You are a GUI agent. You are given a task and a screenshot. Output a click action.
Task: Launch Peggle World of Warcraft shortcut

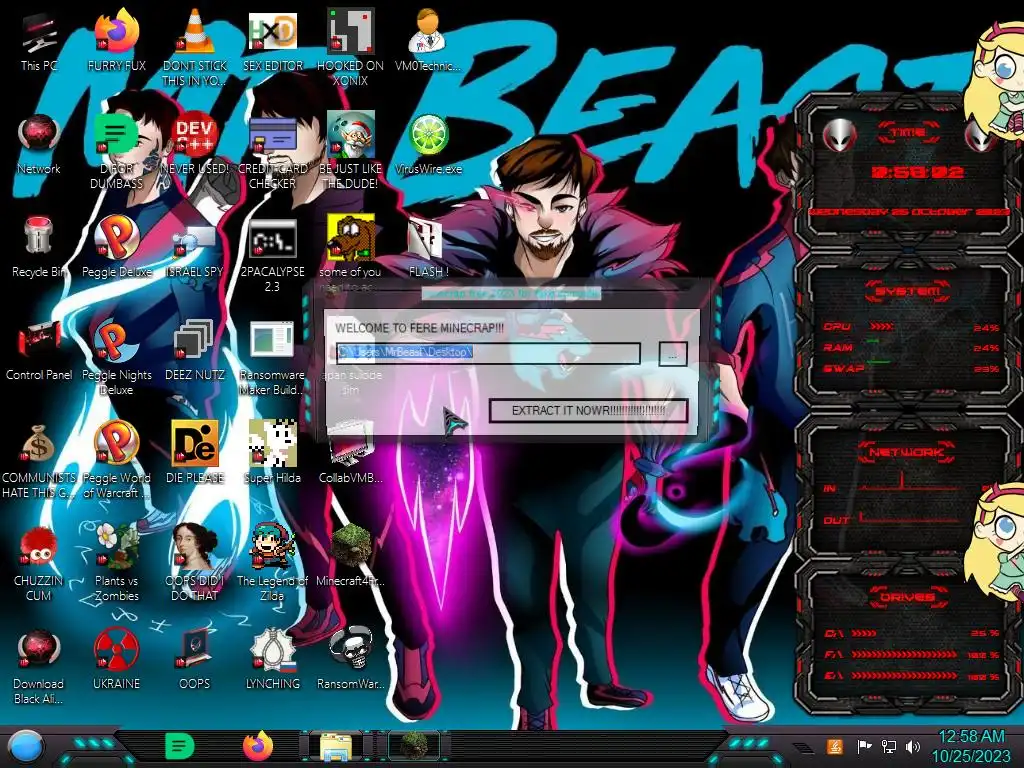116,444
